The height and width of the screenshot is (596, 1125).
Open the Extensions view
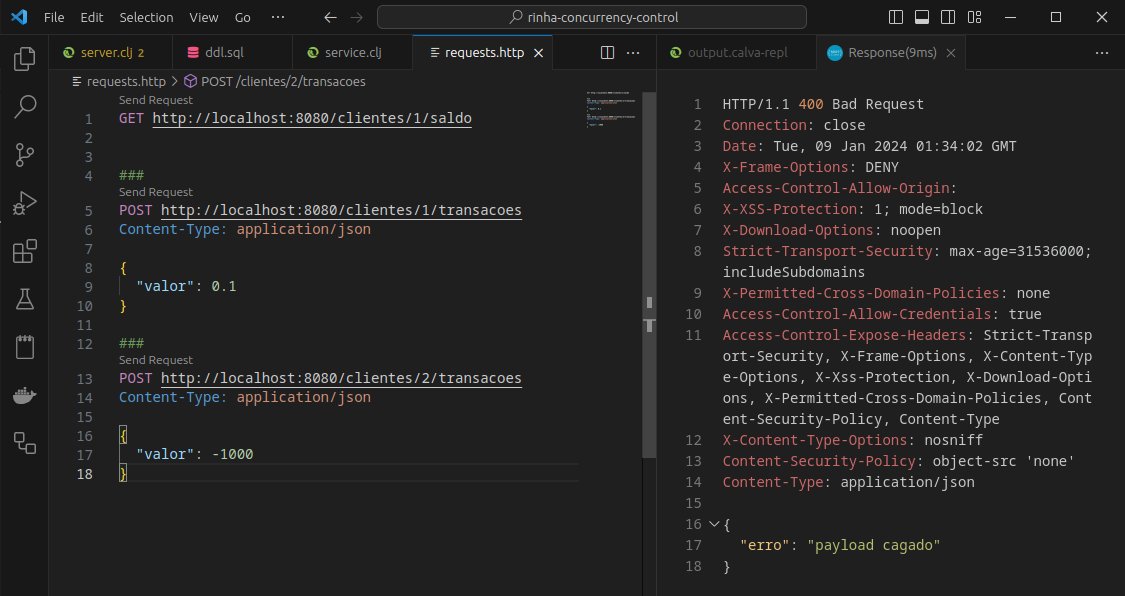(x=24, y=251)
